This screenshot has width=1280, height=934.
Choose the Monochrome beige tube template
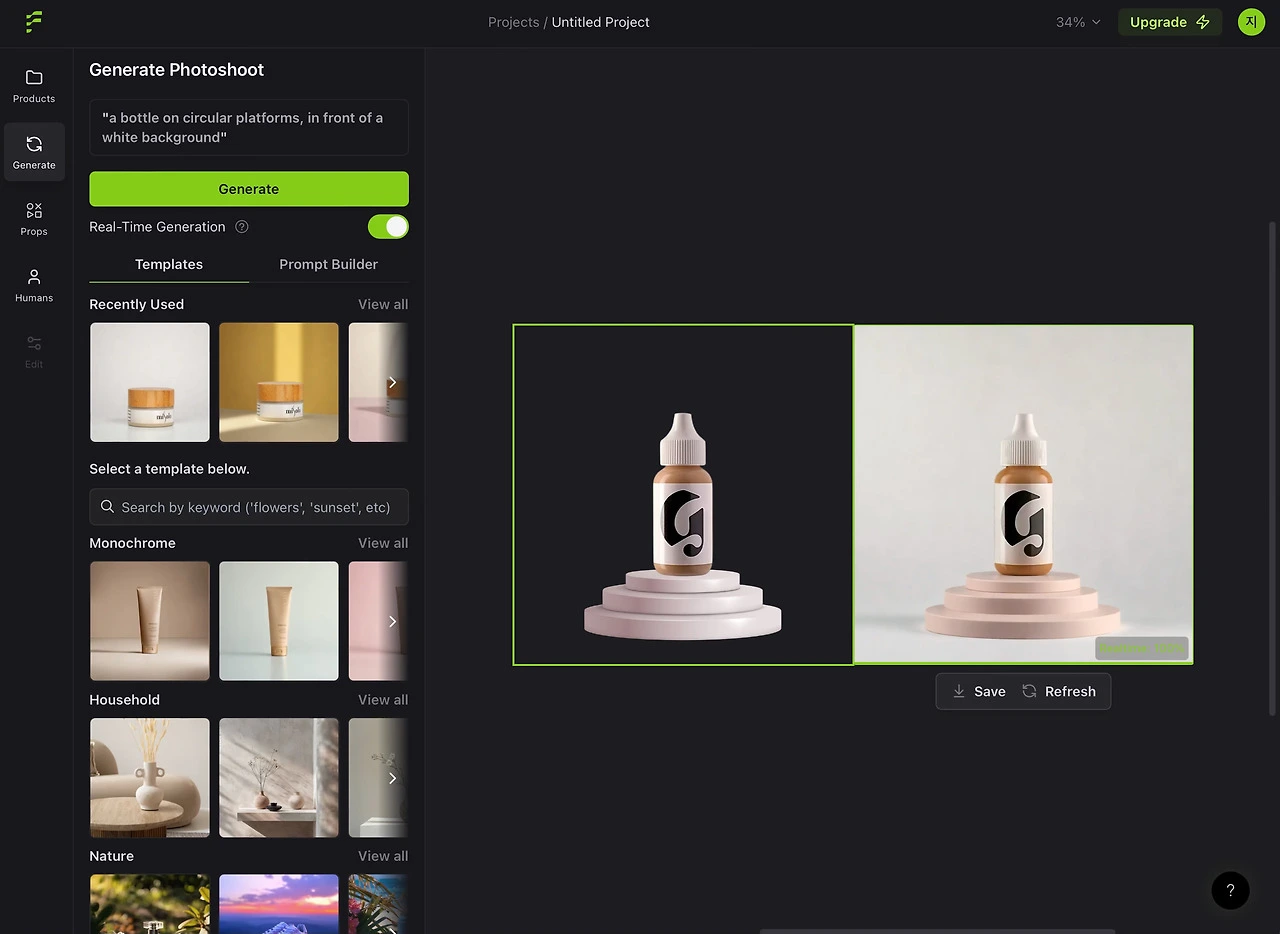click(x=150, y=621)
